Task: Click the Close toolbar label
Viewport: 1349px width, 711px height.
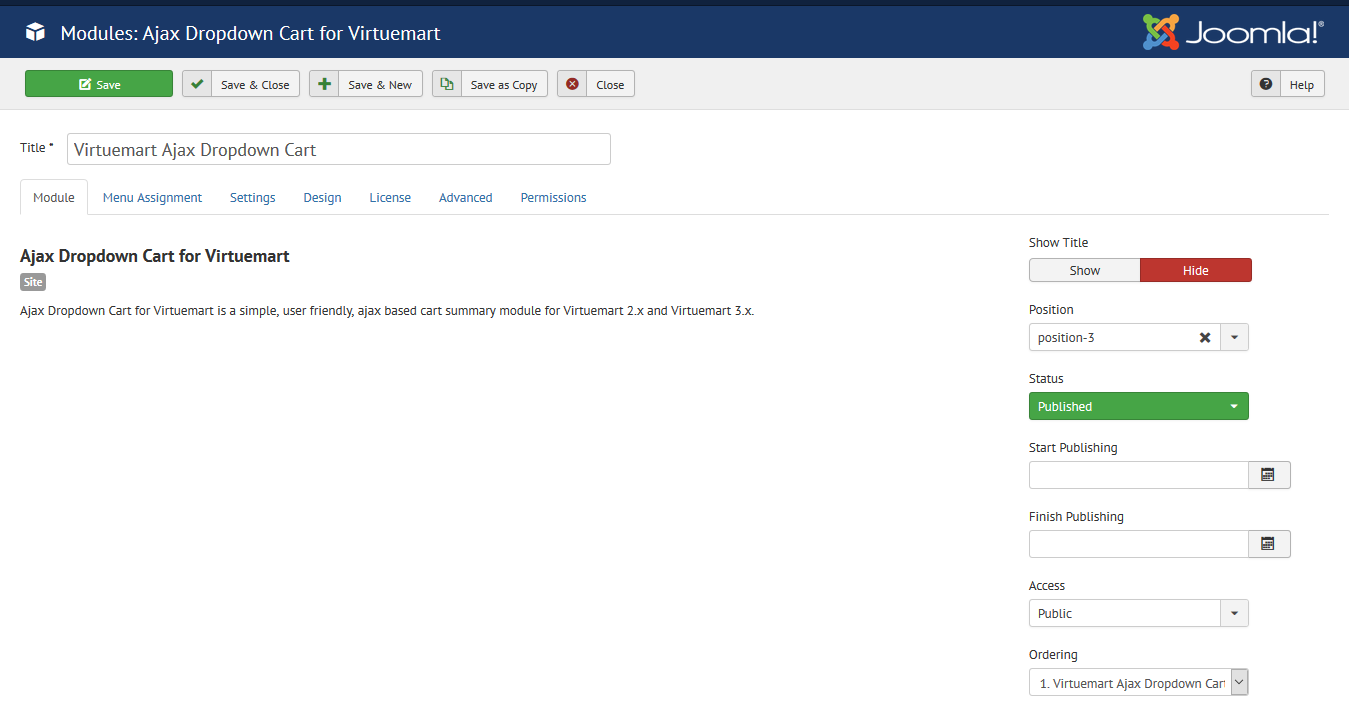Action: point(610,85)
